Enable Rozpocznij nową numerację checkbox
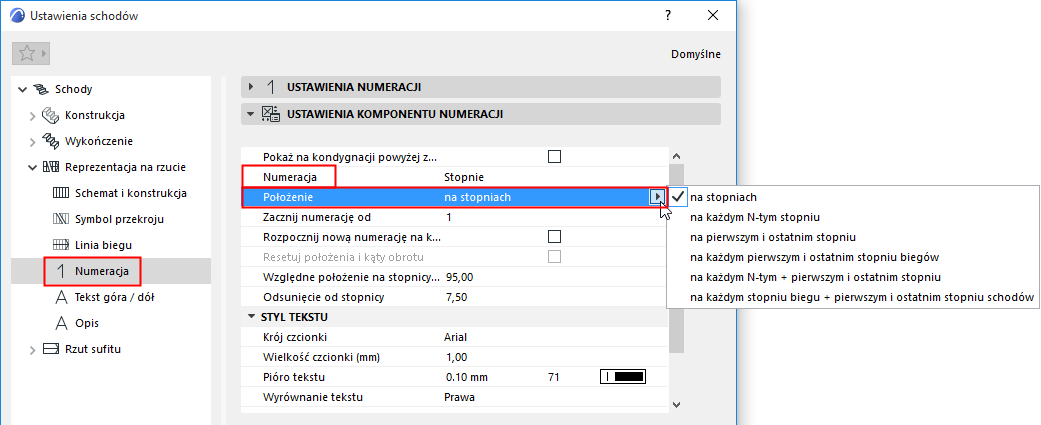Viewport: 1041px width, 425px height. point(554,236)
